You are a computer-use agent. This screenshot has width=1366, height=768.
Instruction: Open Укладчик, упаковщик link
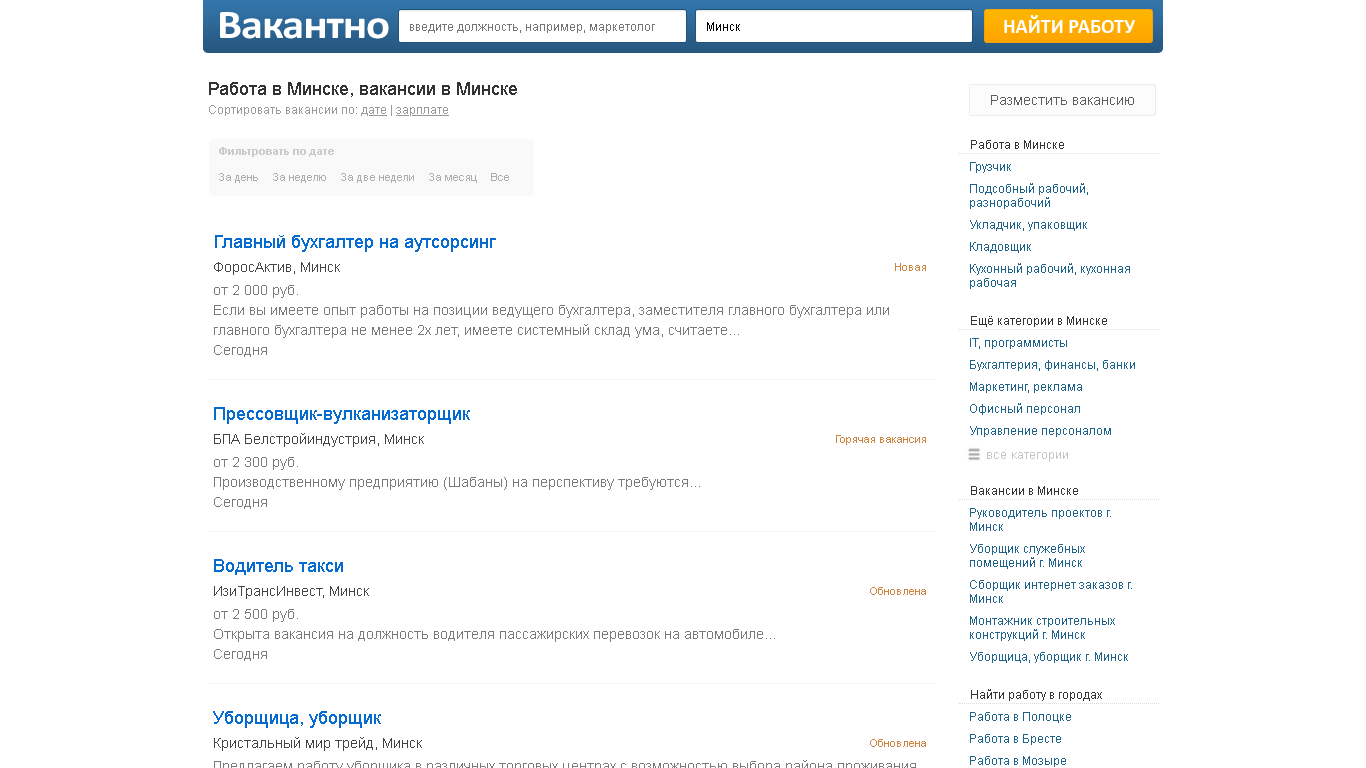(1028, 225)
